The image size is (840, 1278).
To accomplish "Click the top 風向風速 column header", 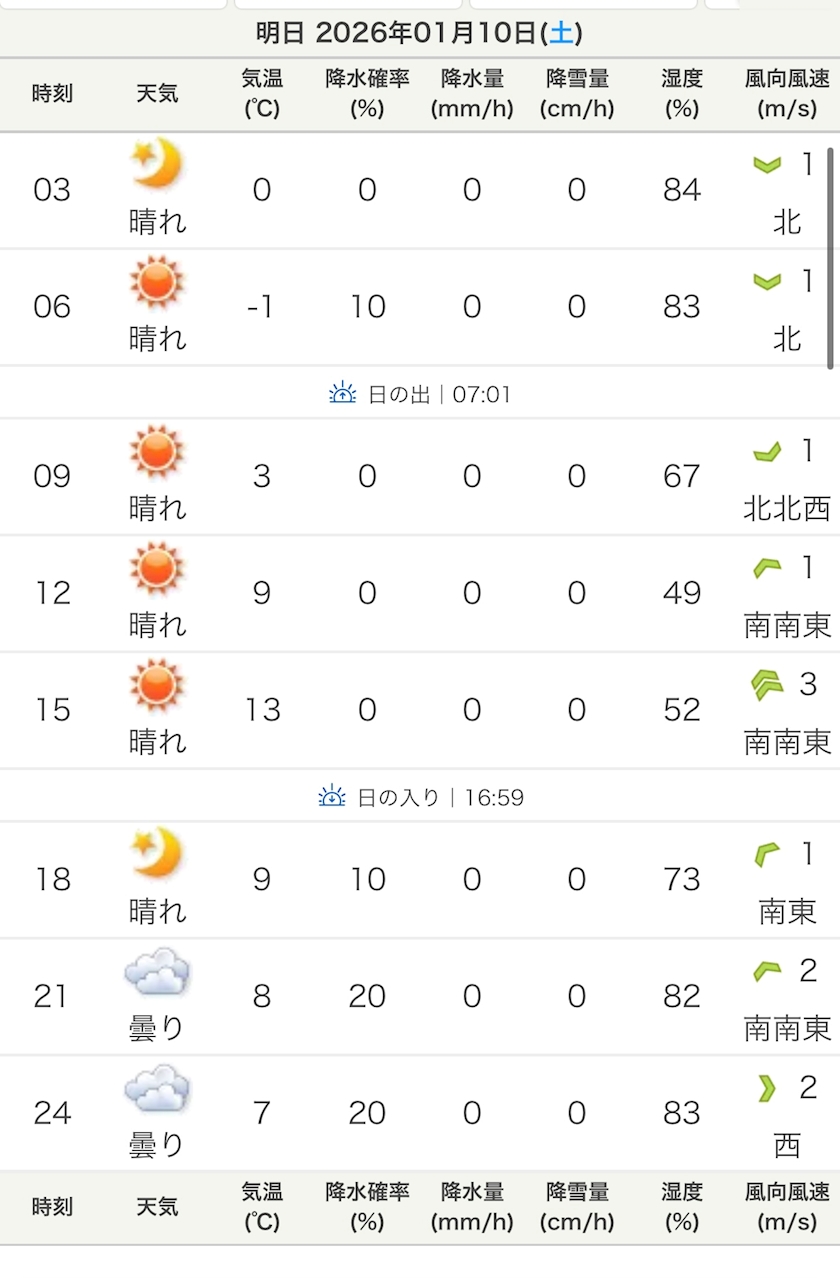I will point(787,94).
